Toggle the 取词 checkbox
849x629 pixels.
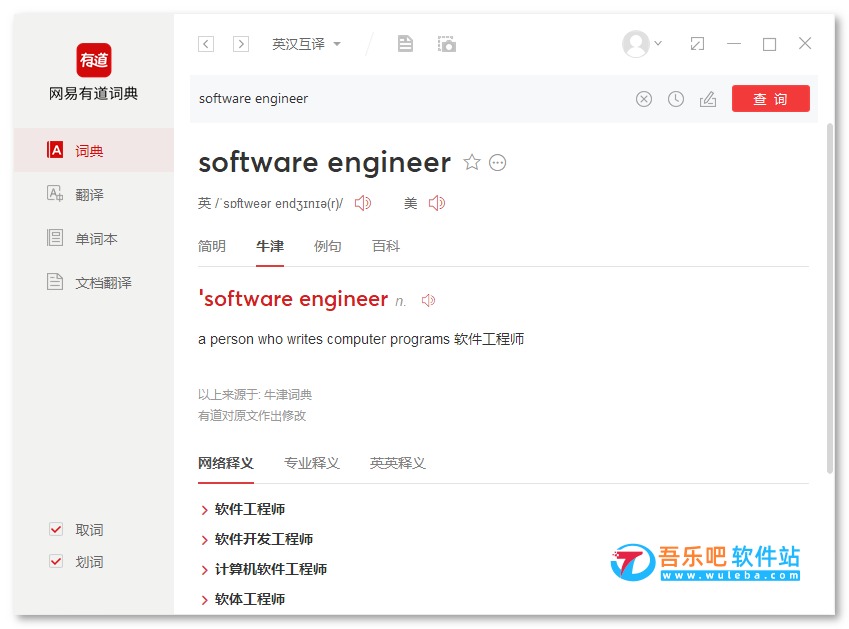pos(56,529)
